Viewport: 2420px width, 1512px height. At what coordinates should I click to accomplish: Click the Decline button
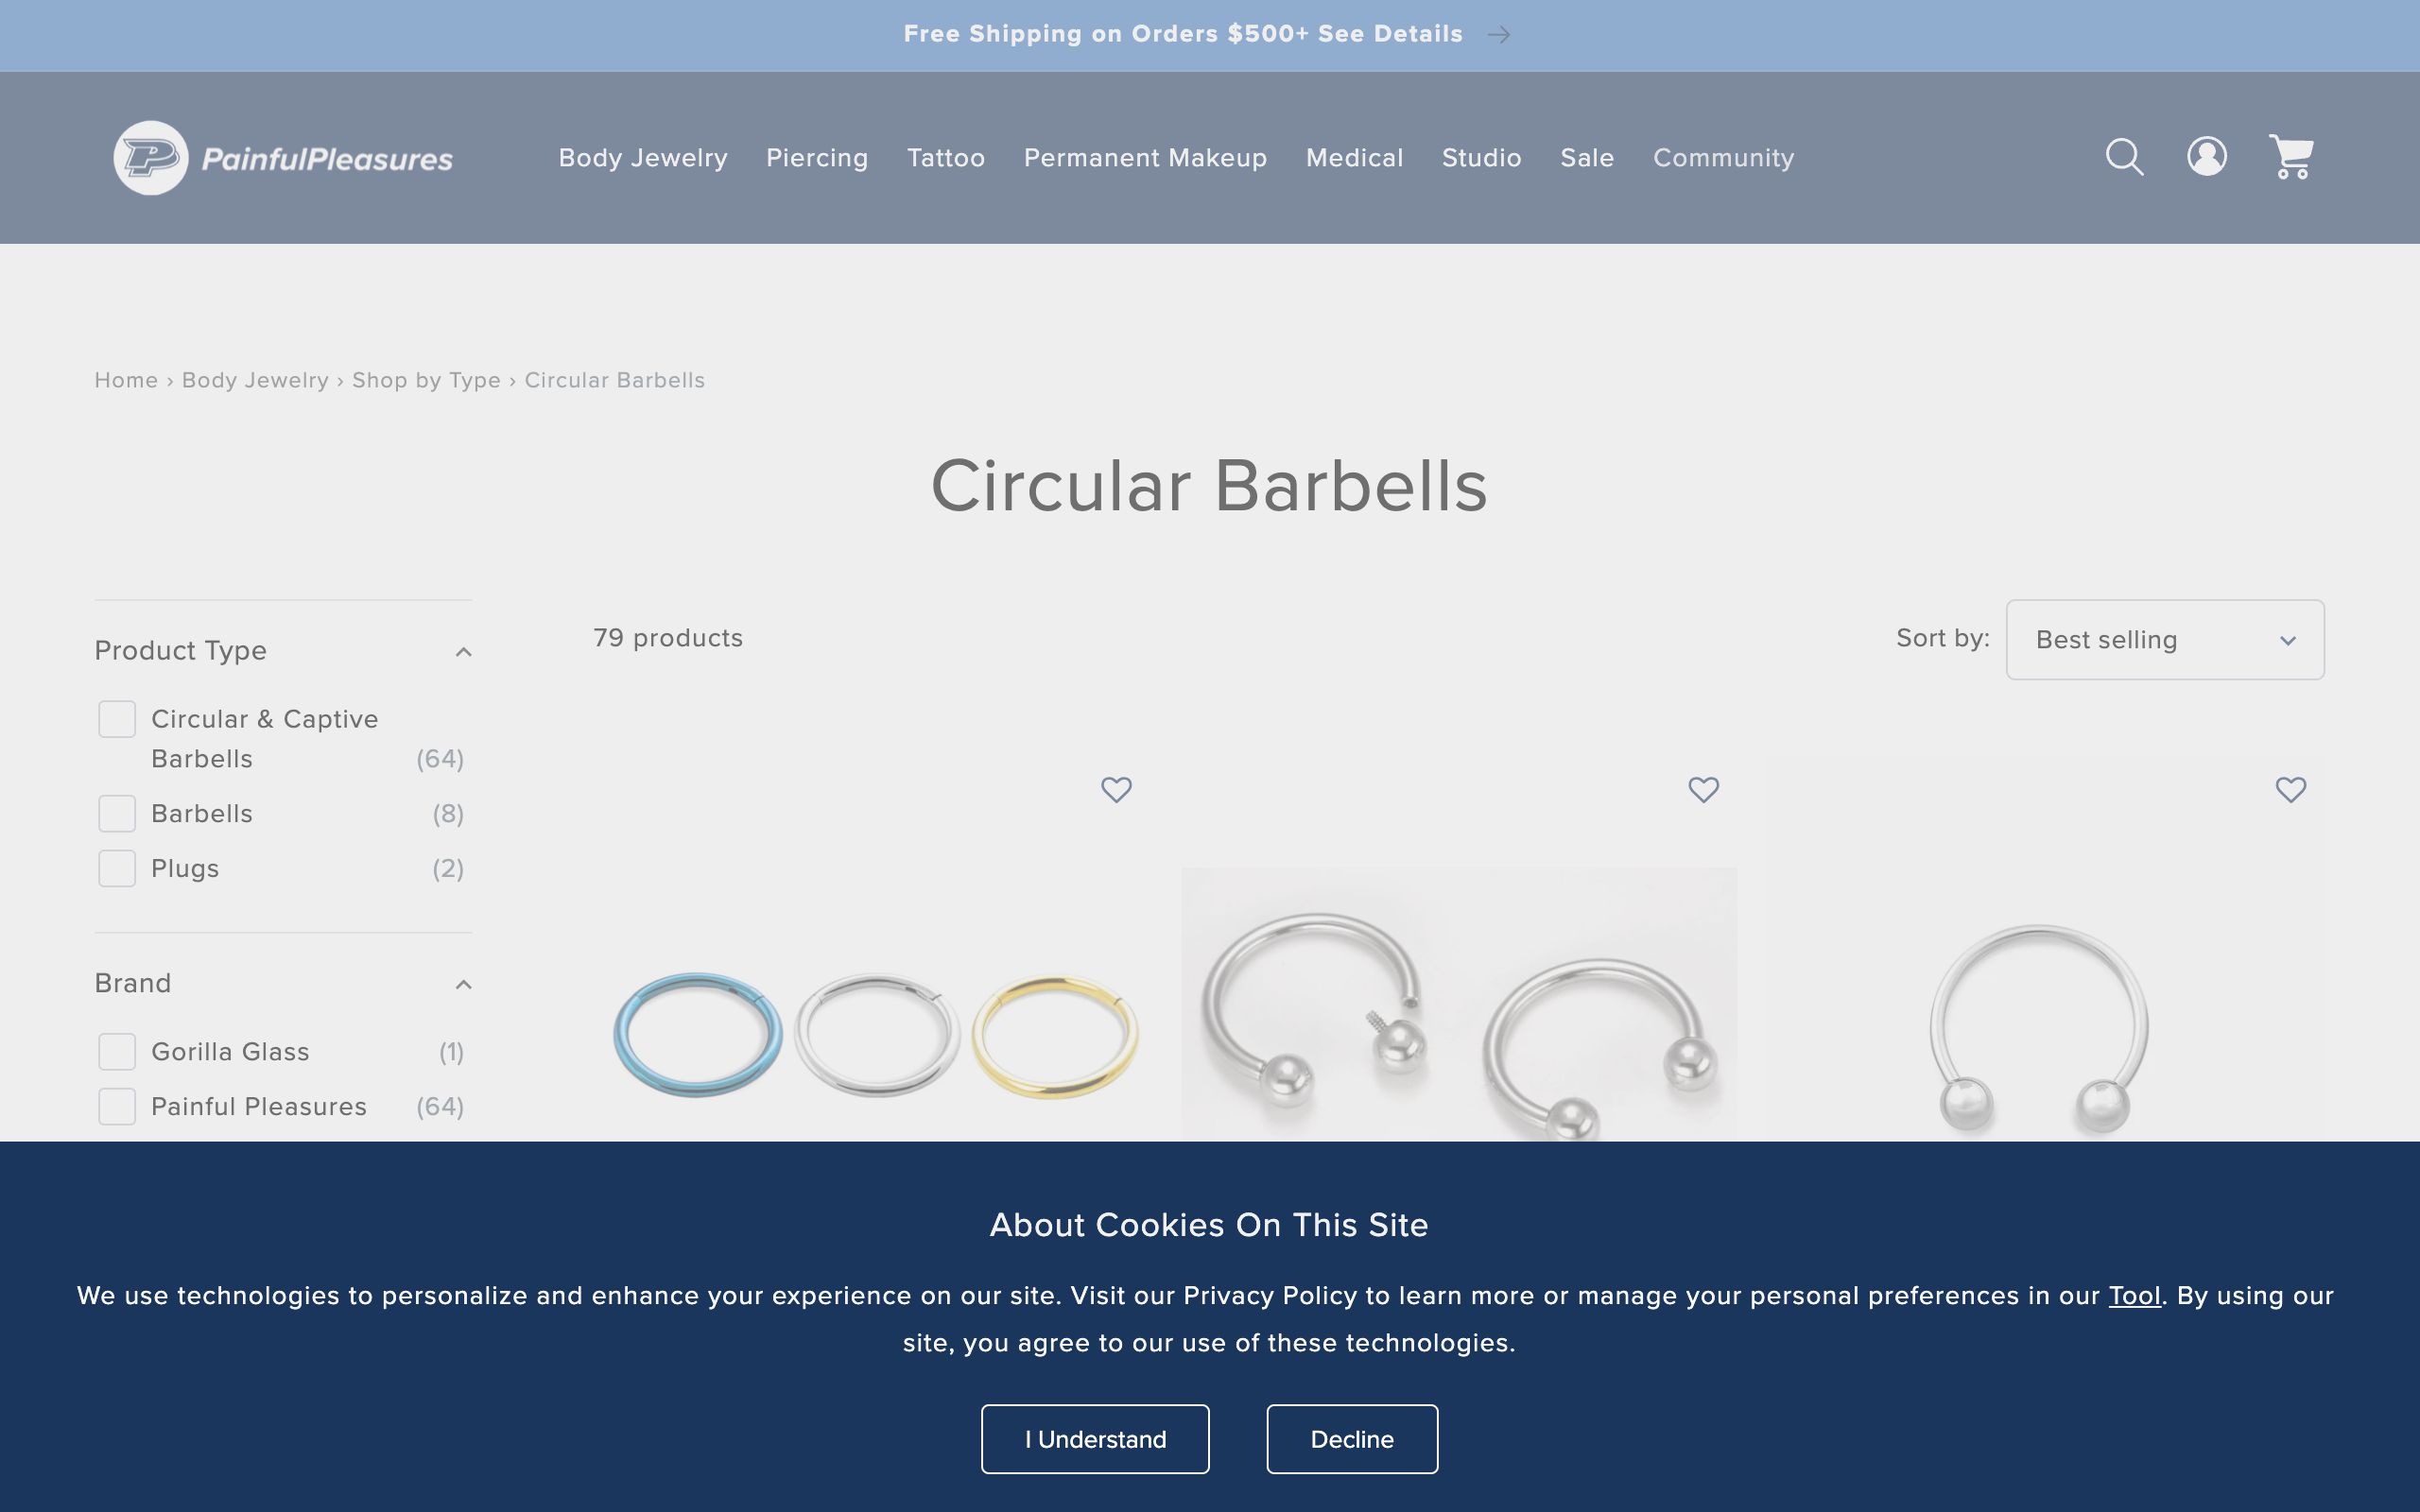(x=1352, y=1439)
